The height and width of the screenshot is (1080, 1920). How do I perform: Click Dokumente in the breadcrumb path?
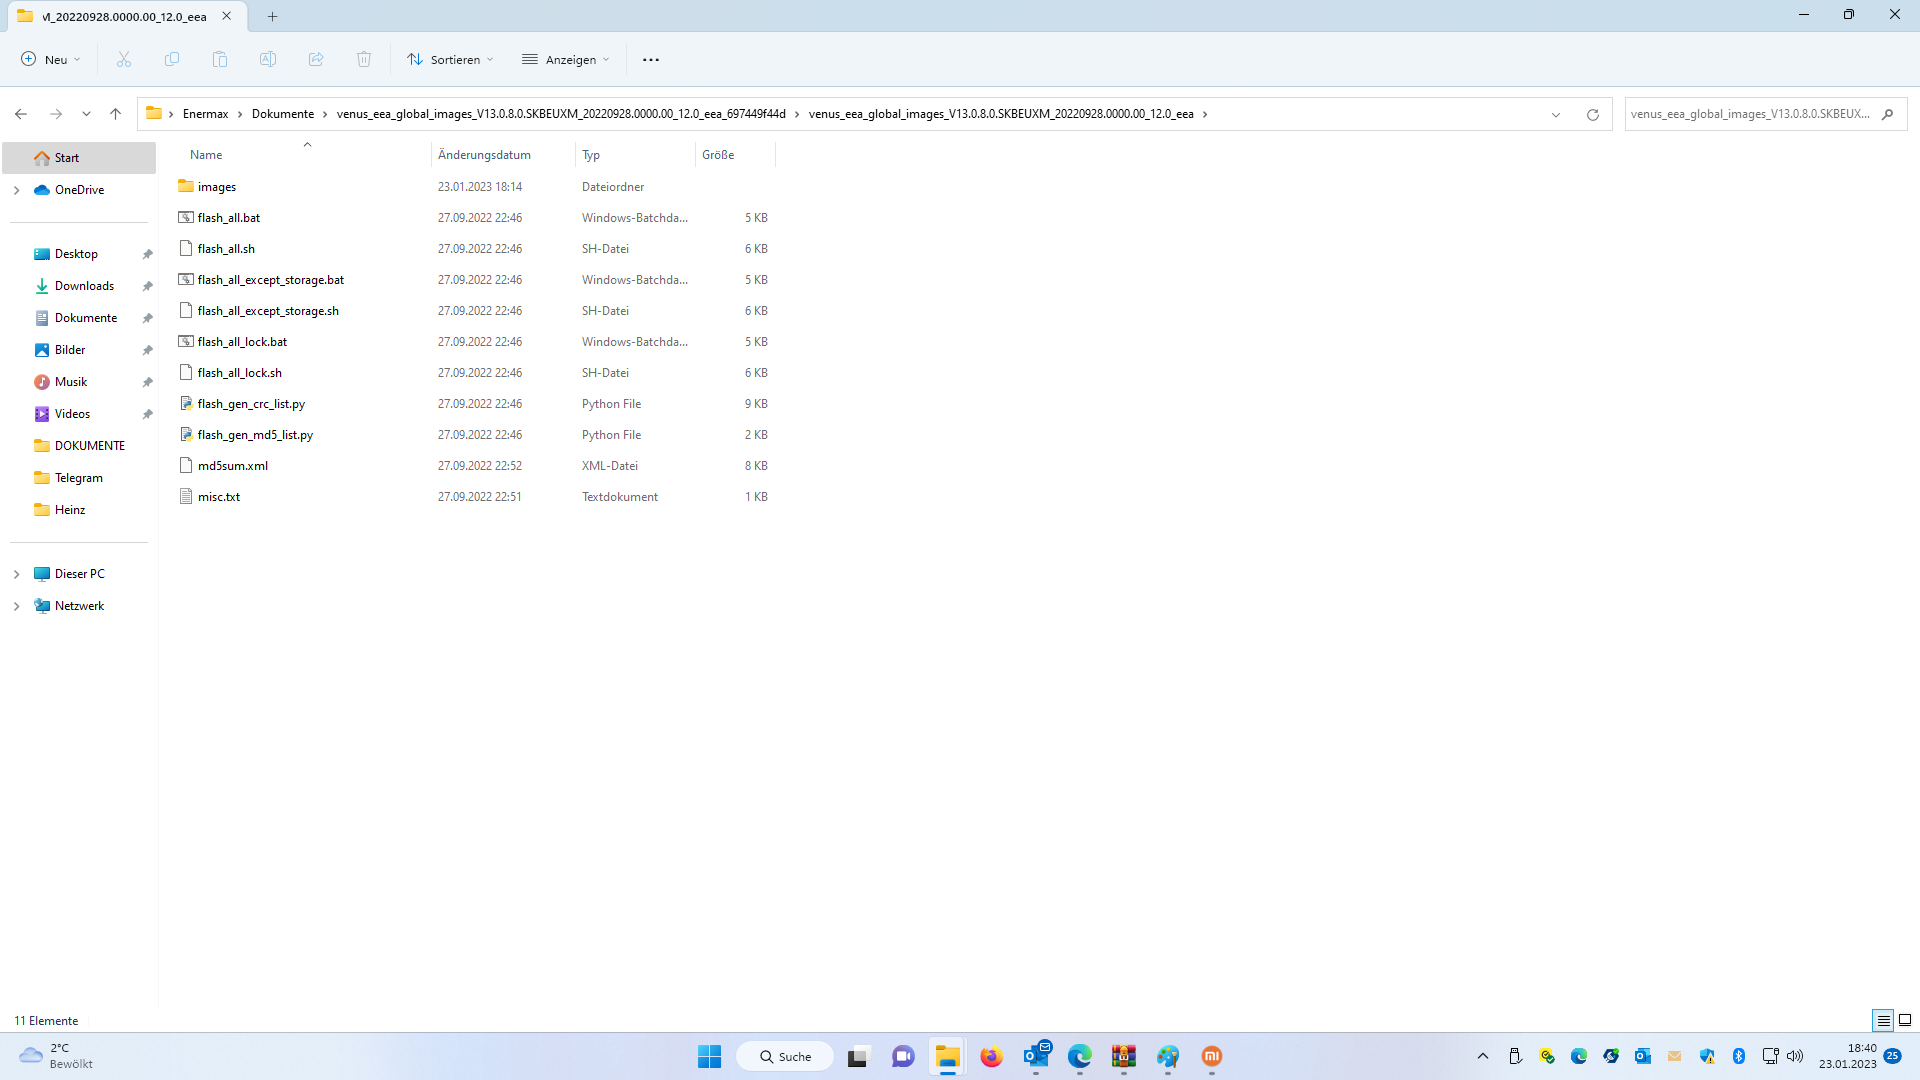click(x=282, y=114)
